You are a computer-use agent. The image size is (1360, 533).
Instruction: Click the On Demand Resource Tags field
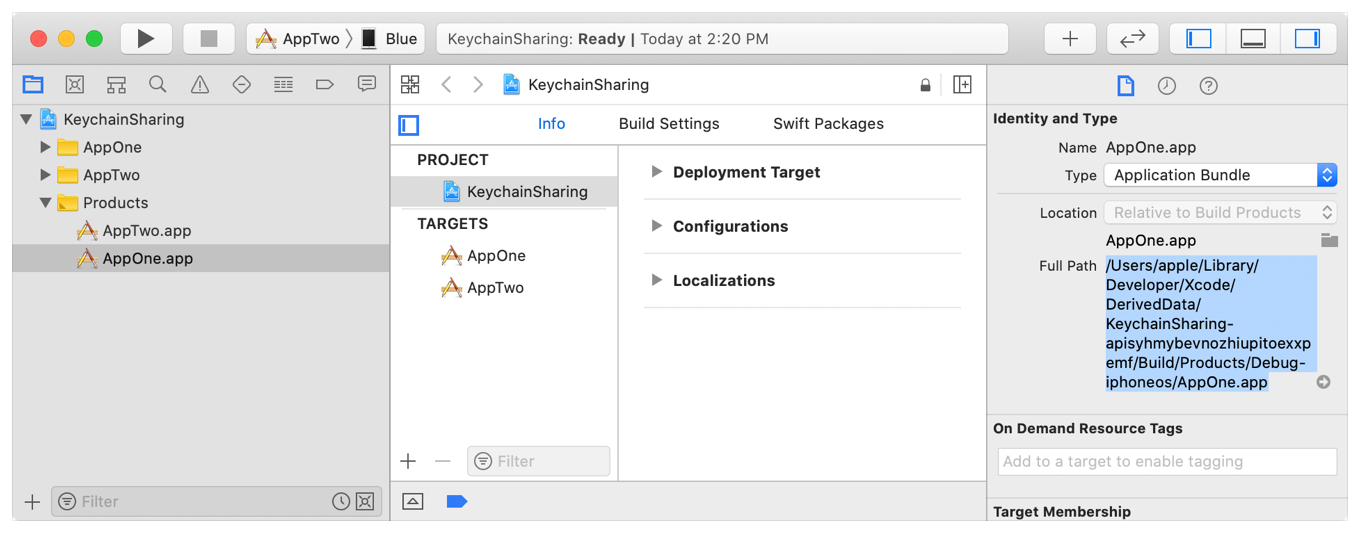click(x=1167, y=461)
